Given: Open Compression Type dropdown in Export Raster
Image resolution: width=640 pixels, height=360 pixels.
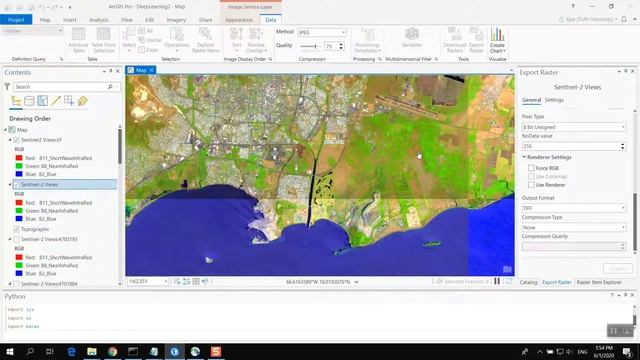Looking at the screenshot, I should coord(574,227).
